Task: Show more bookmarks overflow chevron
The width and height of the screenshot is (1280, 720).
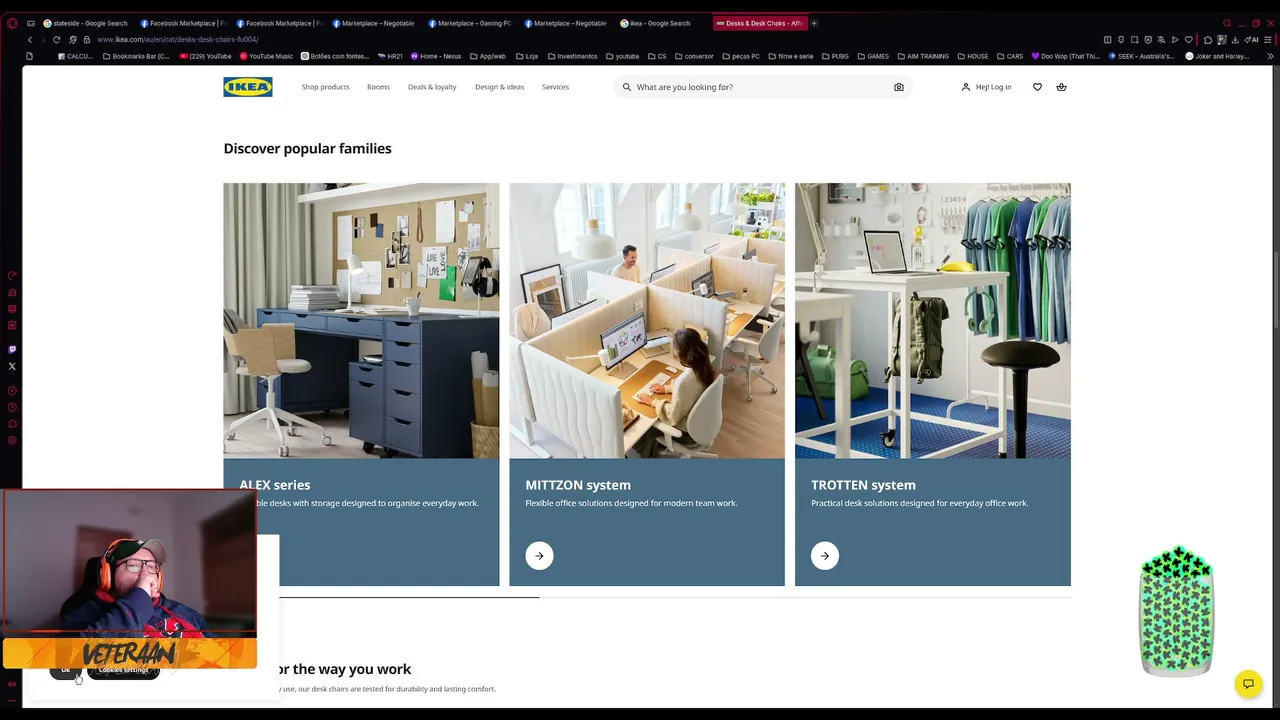Action: [x=1270, y=56]
